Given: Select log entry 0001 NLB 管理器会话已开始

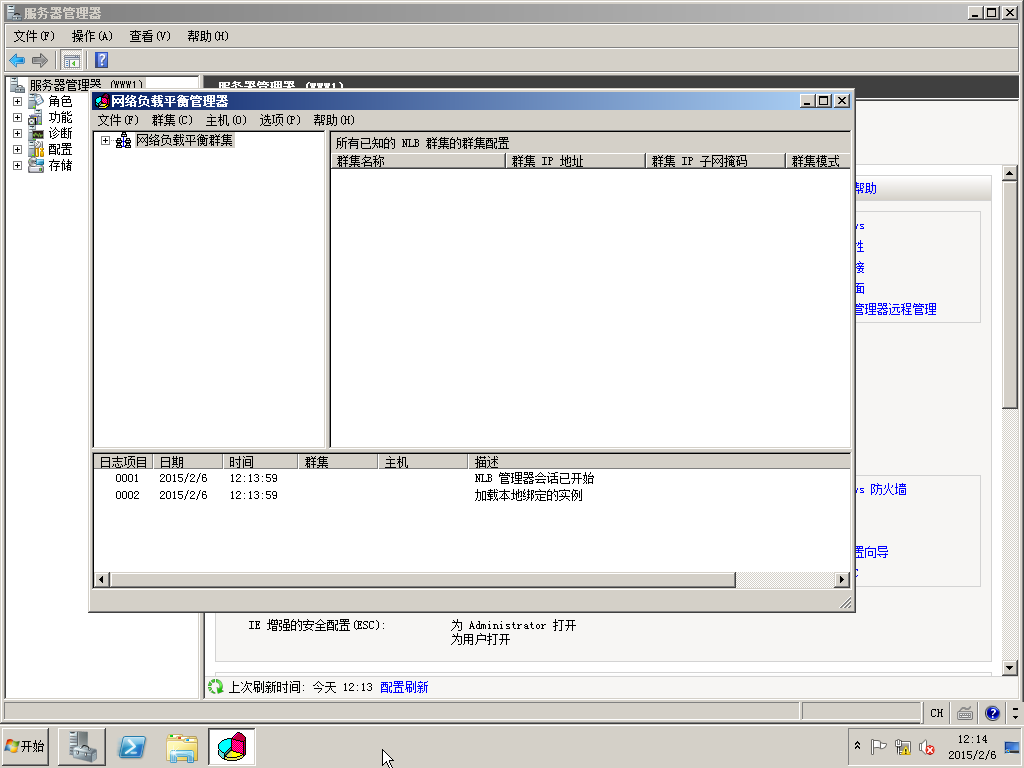Looking at the screenshot, I should point(472,478).
